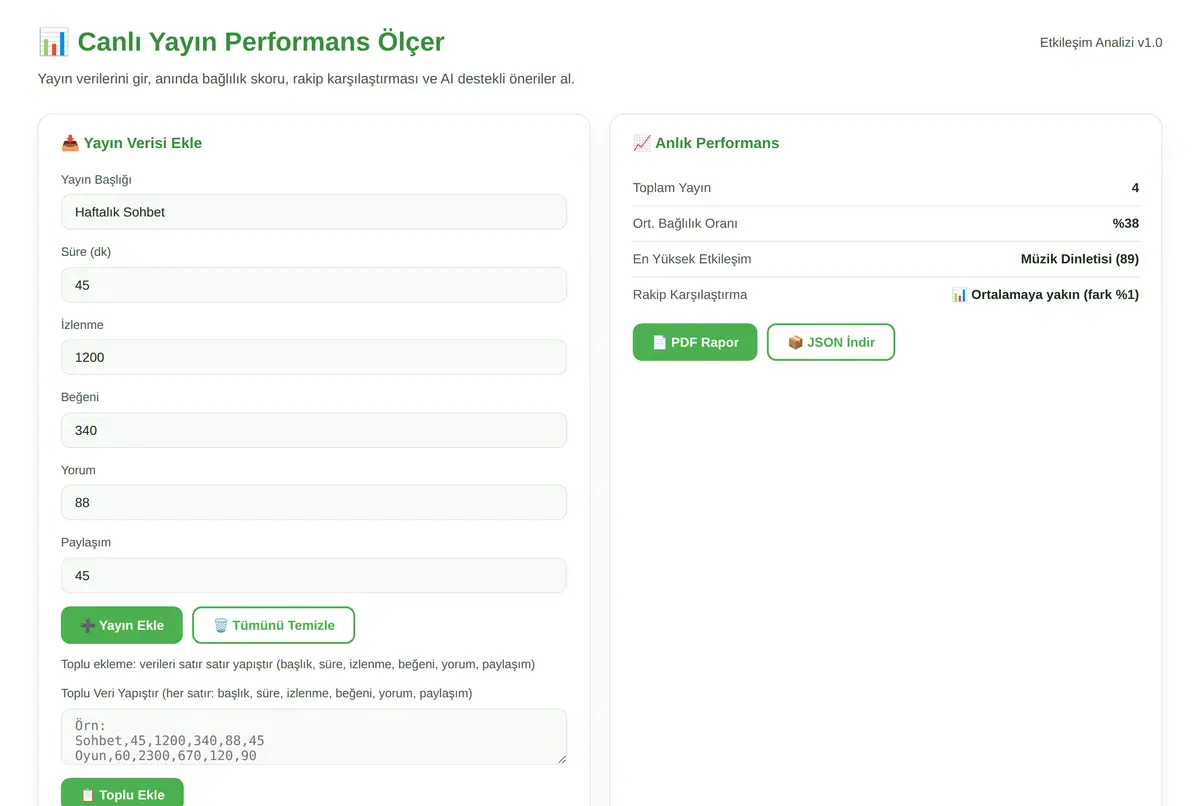Click the Ort. Bağlılık Oranı value %38
Screen dimensions: 1200x806
[1126, 223]
